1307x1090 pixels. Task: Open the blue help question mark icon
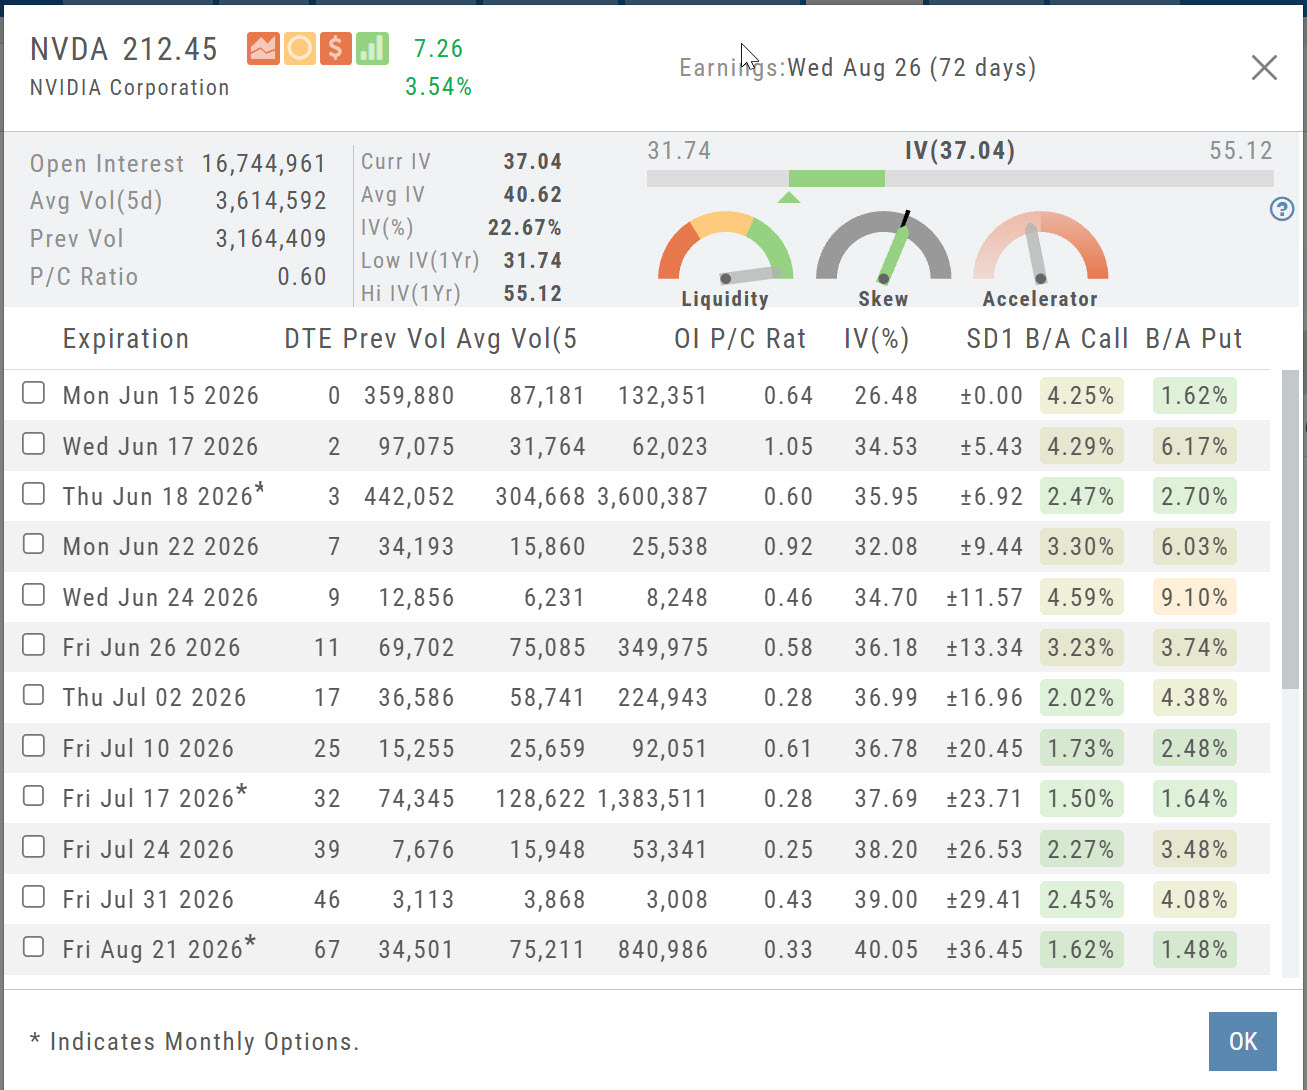(x=1282, y=209)
